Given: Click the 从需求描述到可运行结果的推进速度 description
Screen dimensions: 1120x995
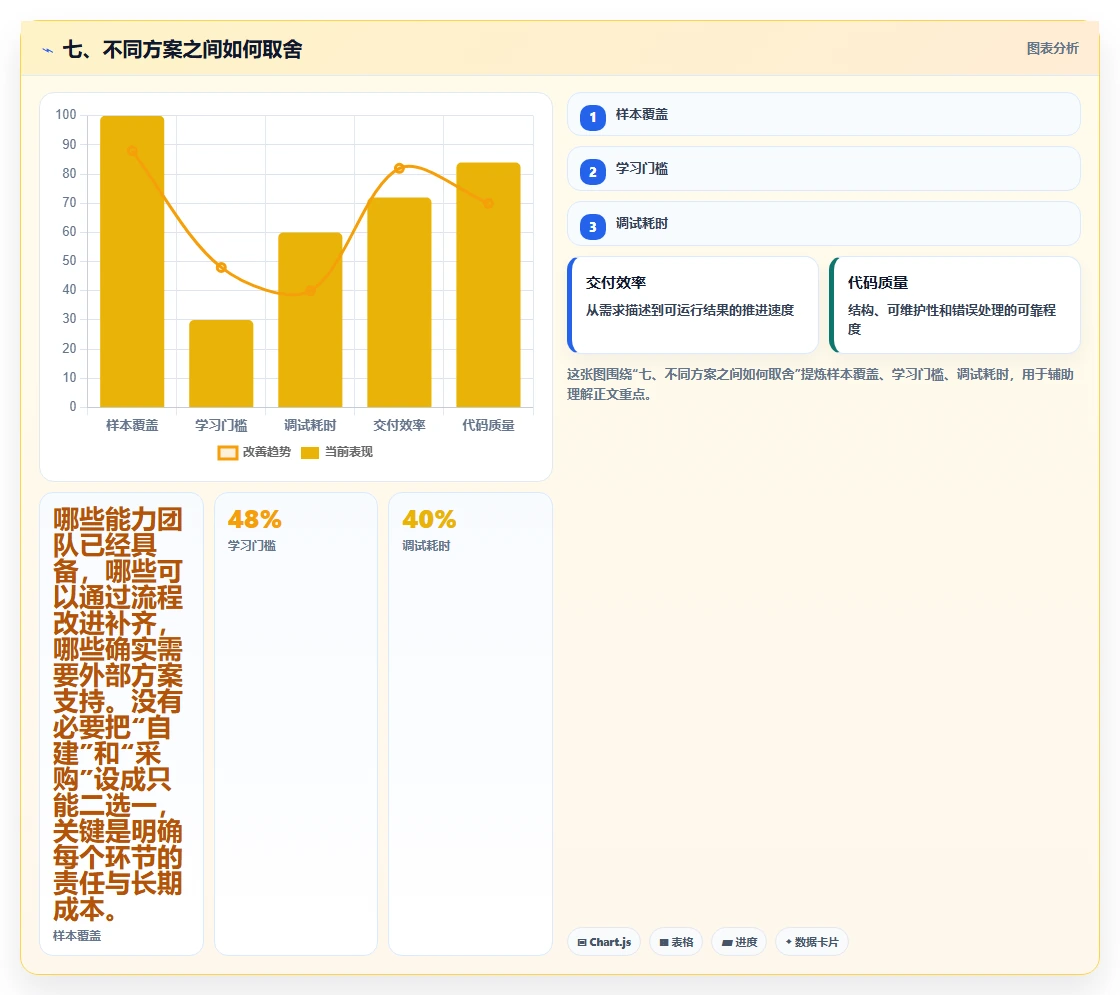Looking at the screenshot, I should click(x=690, y=311).
